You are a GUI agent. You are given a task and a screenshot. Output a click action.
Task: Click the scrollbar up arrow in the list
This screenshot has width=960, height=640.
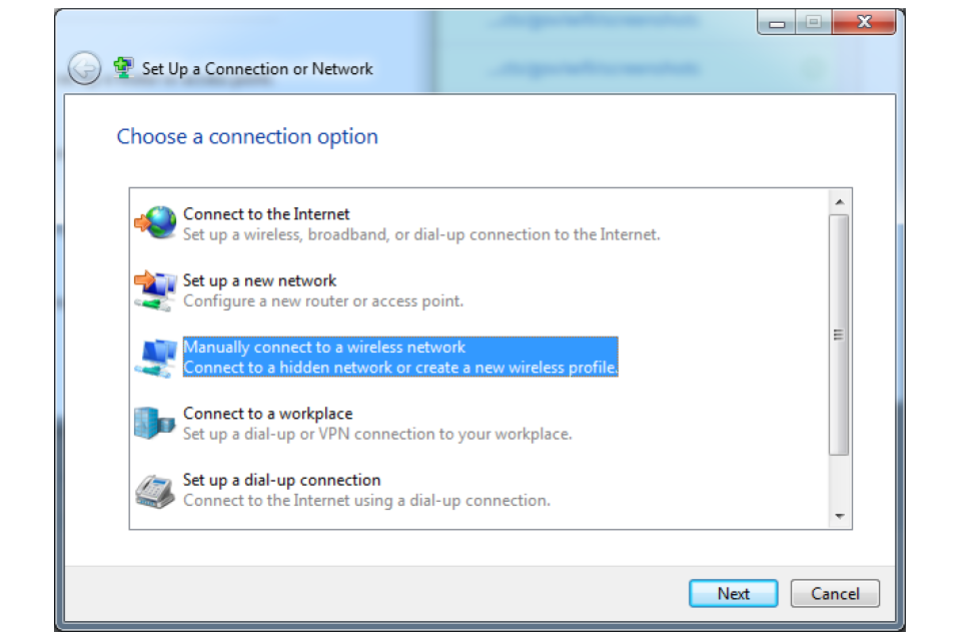839,201
